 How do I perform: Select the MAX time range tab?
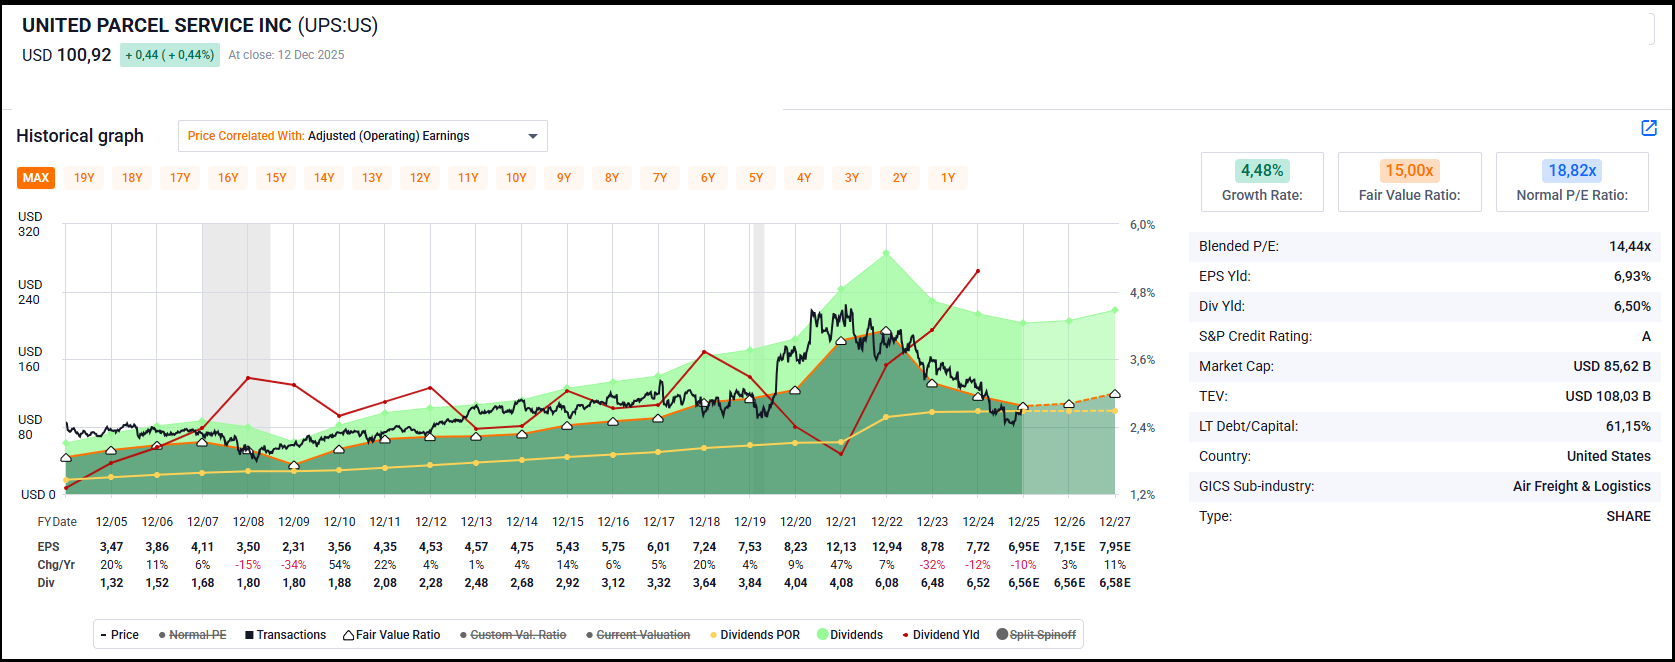[x=36, y=178]
